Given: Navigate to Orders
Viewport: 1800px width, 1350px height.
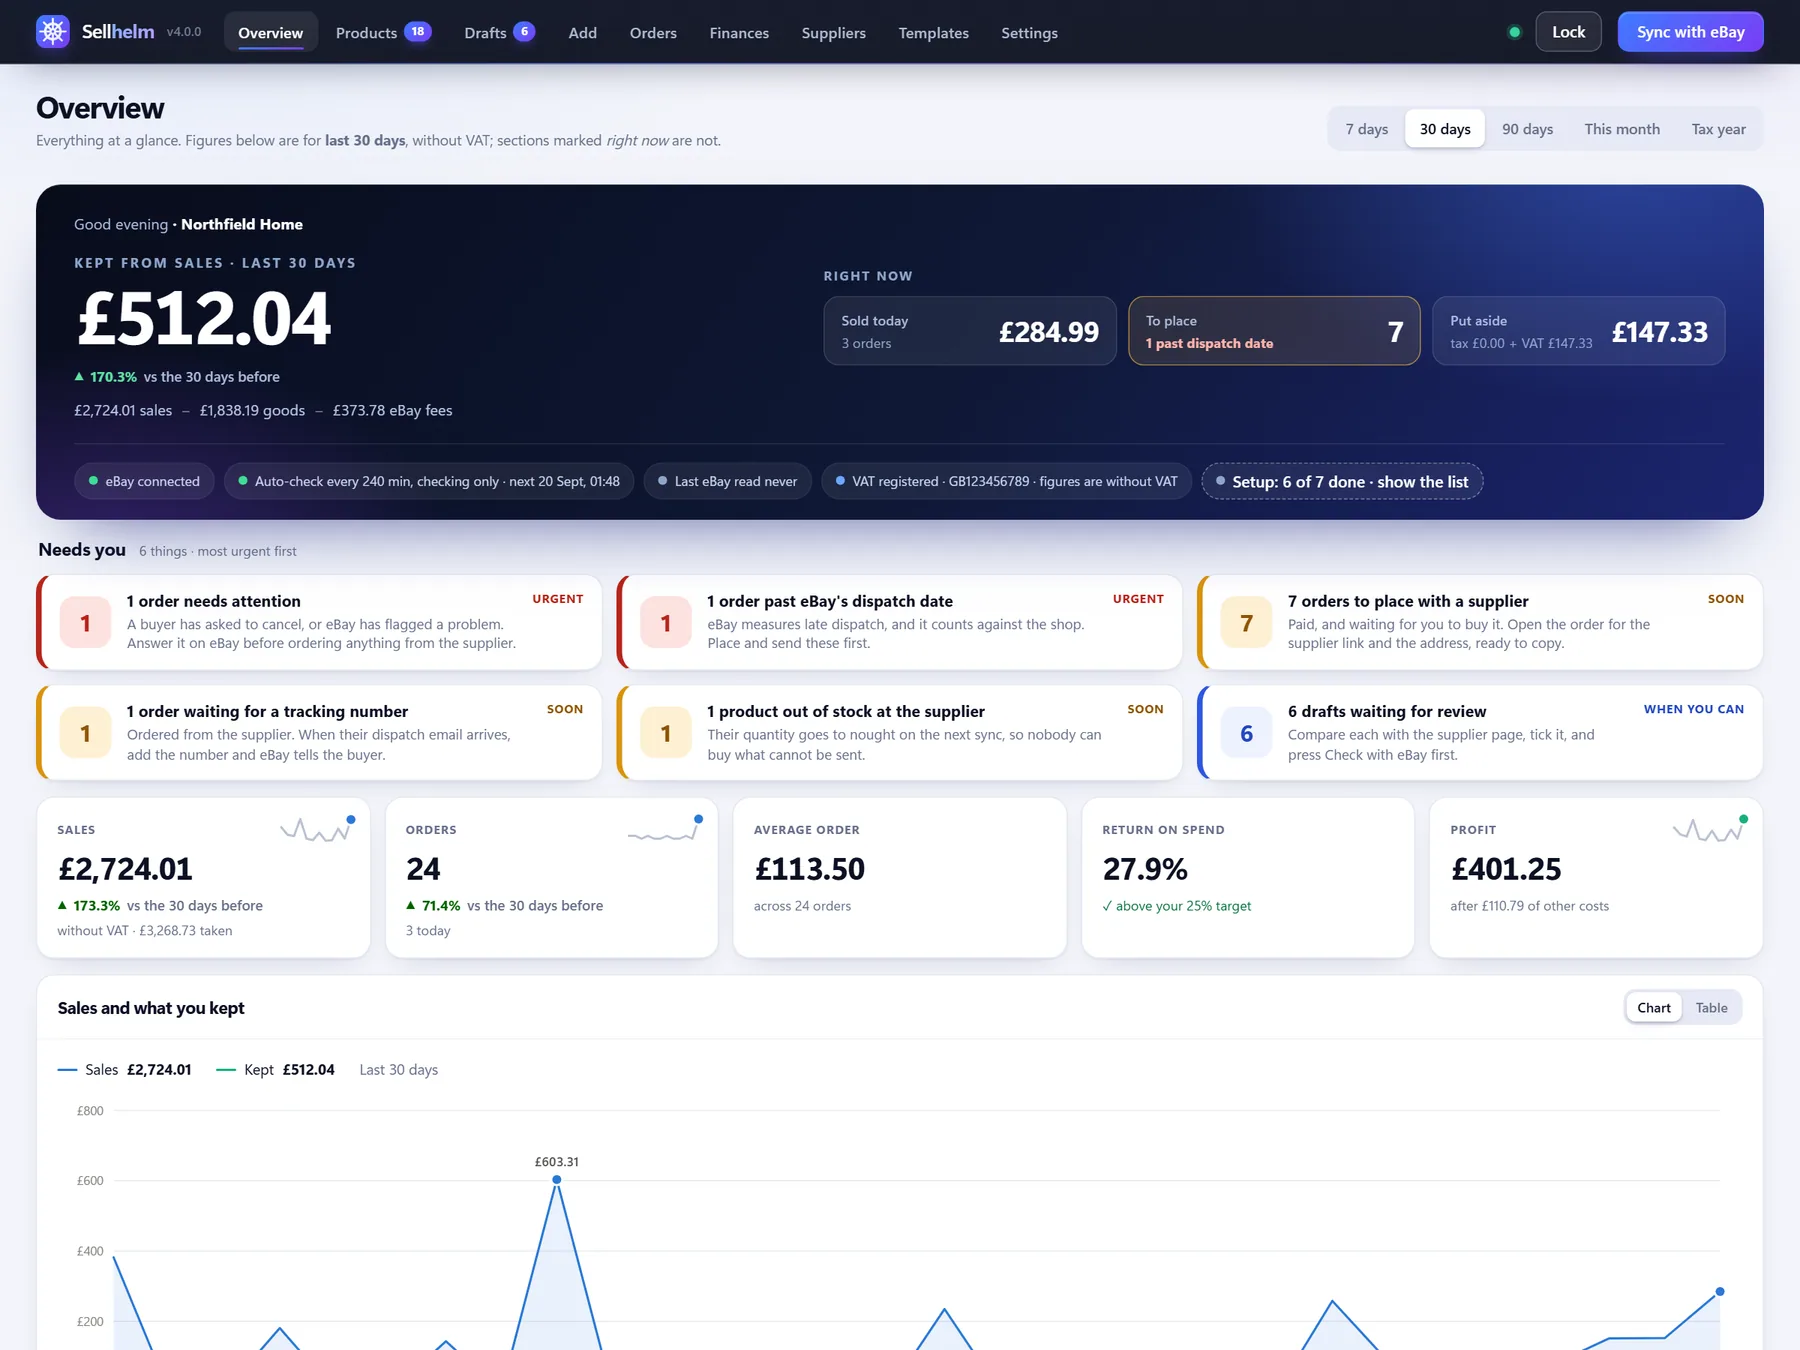Looking at the screenshot, I should pos(653,32).
